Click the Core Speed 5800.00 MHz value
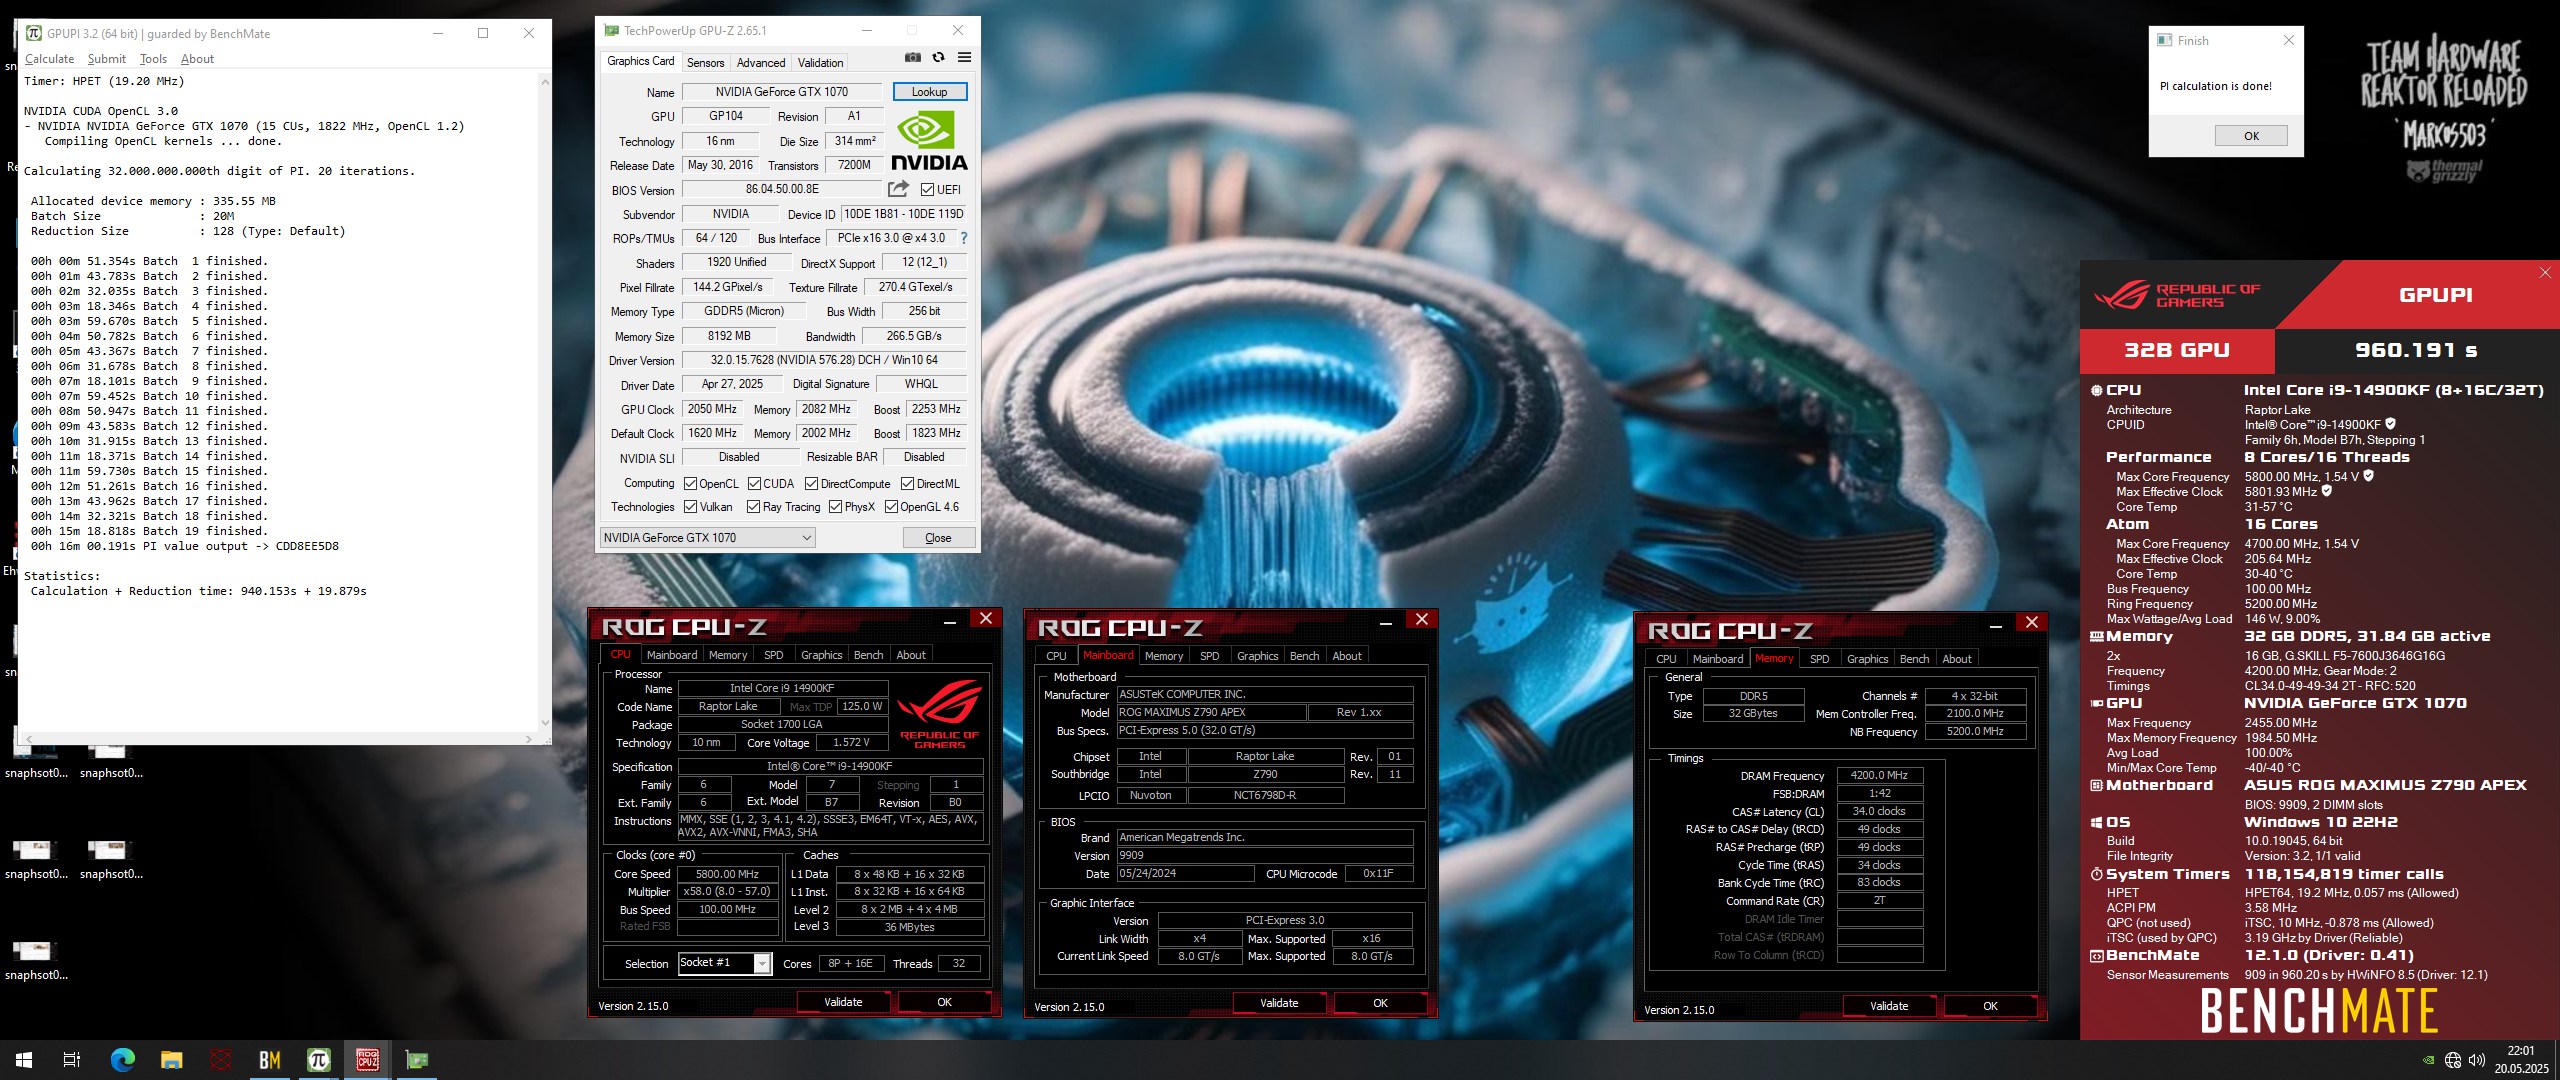Screen dimensions: 2560x1080 [x=727, y=874]
